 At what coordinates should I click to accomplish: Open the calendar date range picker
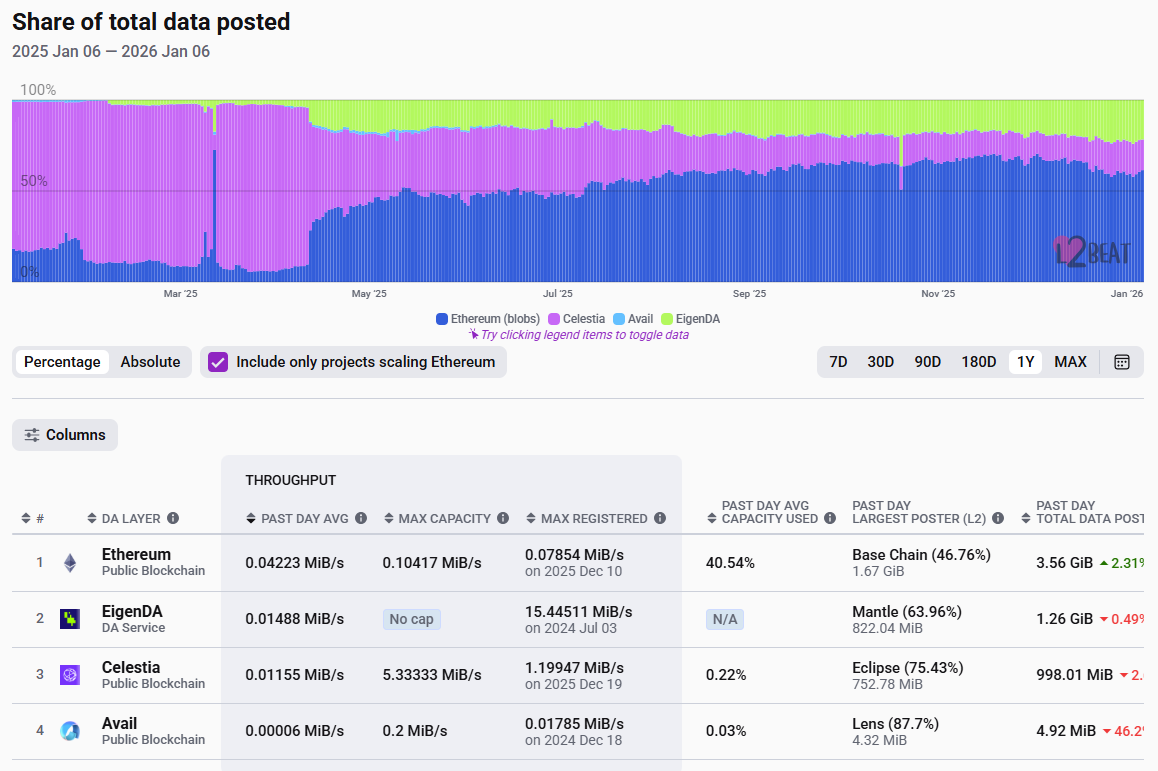[1122, 362]
